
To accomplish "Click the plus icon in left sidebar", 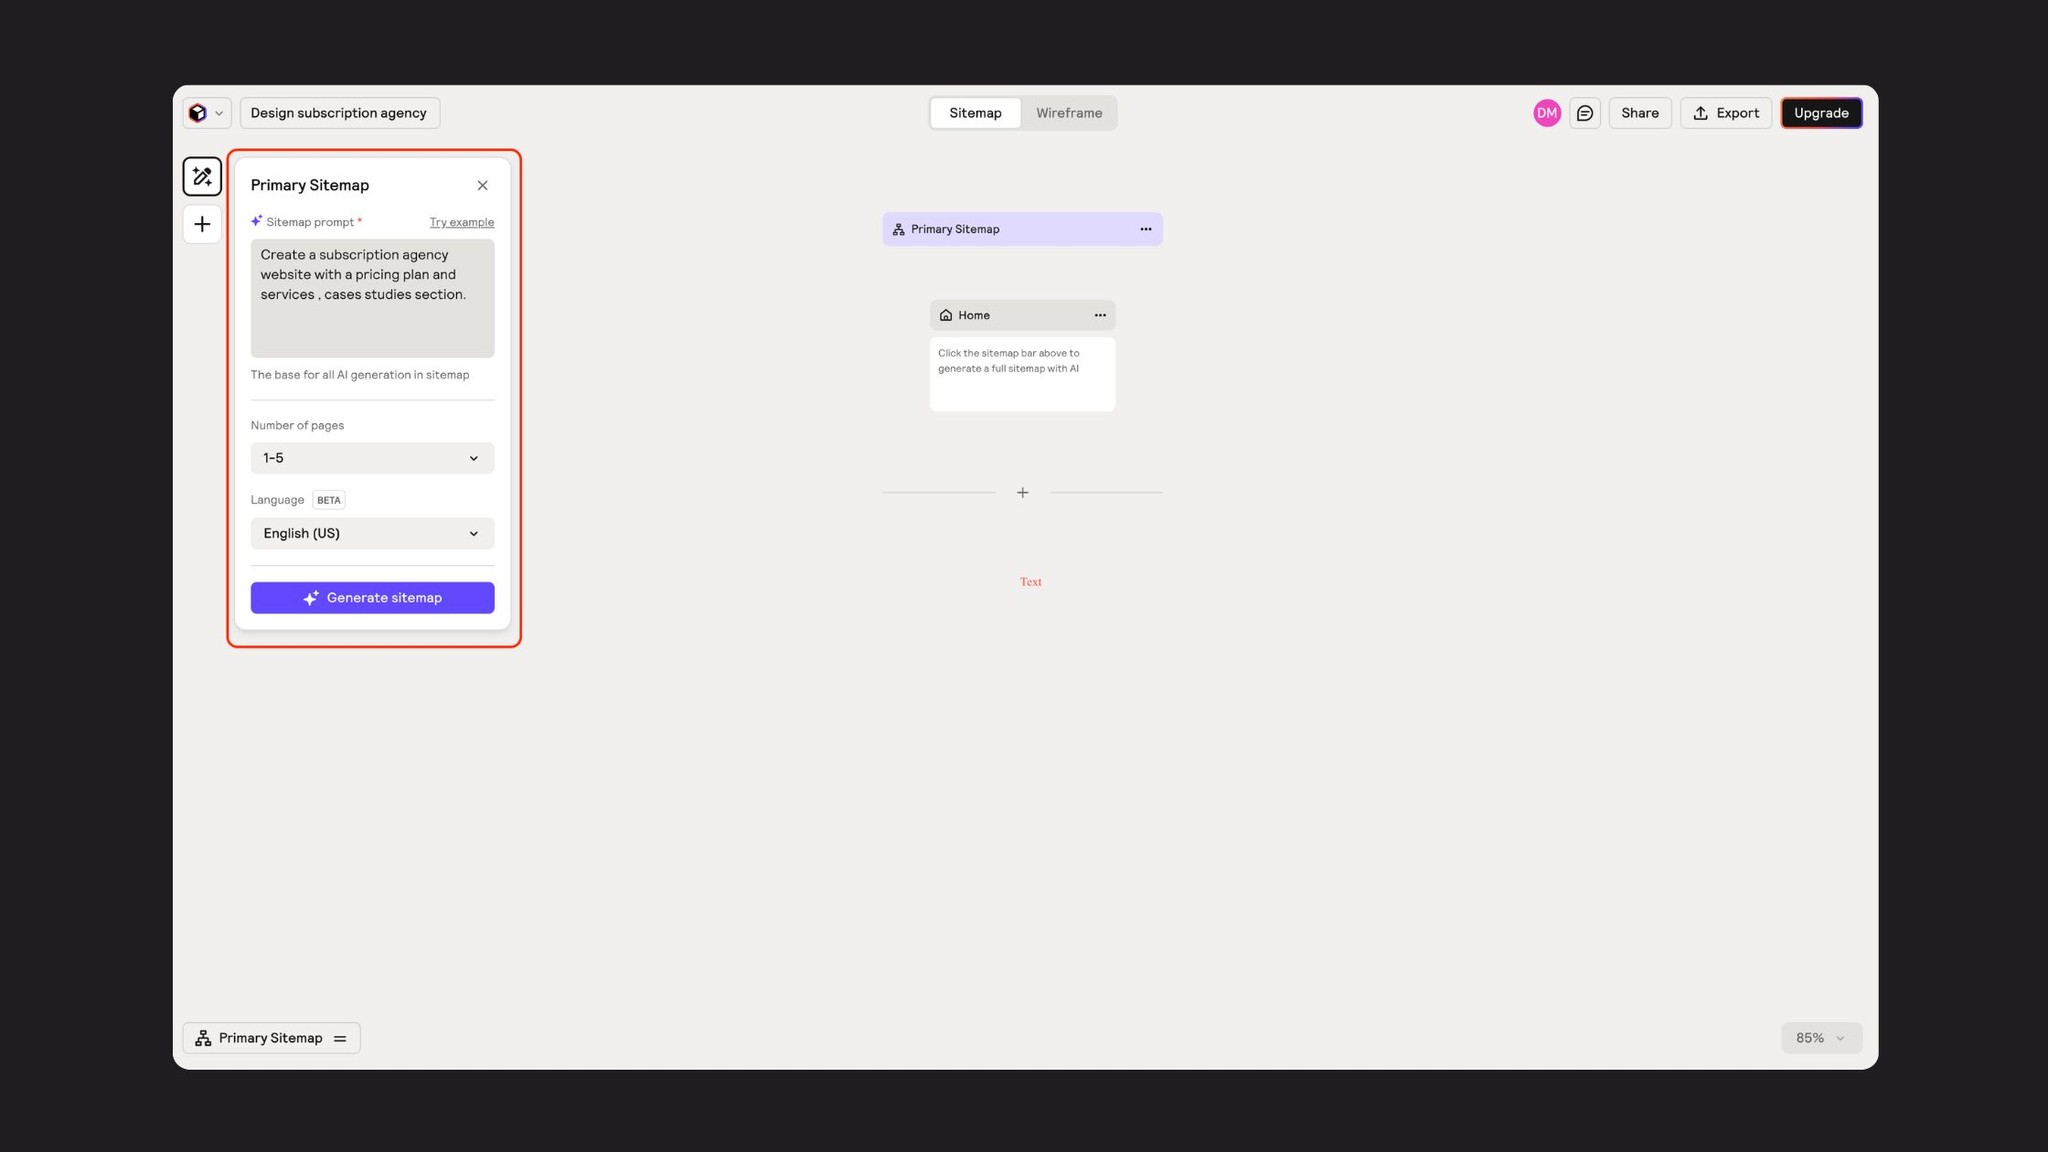I will click(201, 224).
